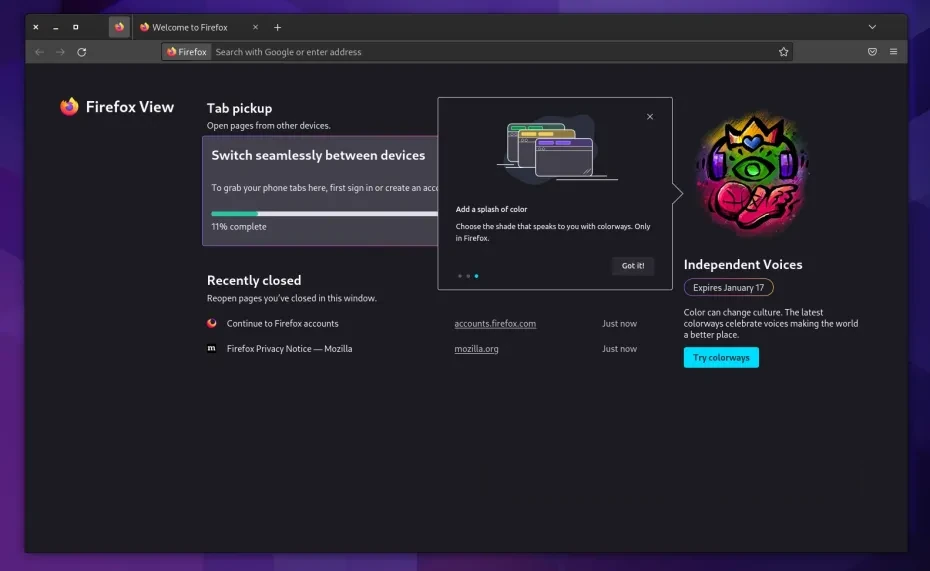Dismiss the colorways tooltip with X
The image size is (930, 571).
[650, 117]
